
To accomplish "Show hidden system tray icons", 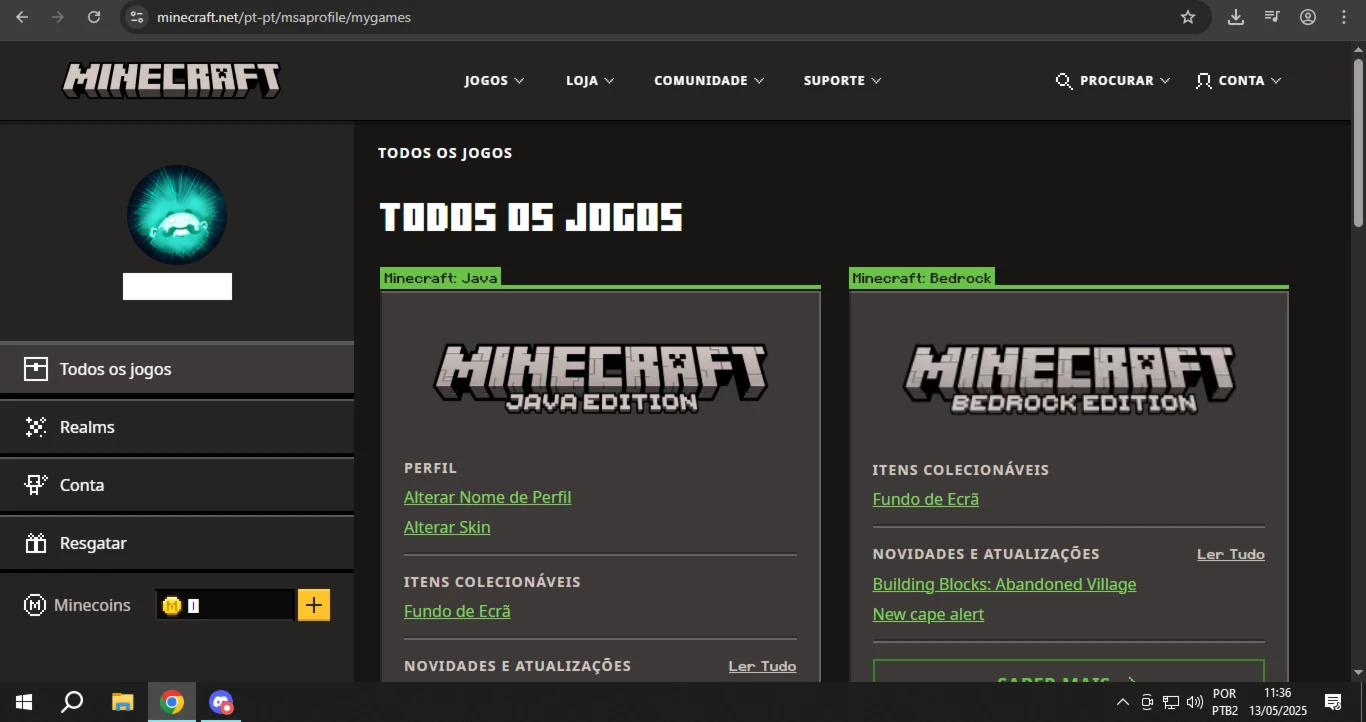I will pos(1122,702).
